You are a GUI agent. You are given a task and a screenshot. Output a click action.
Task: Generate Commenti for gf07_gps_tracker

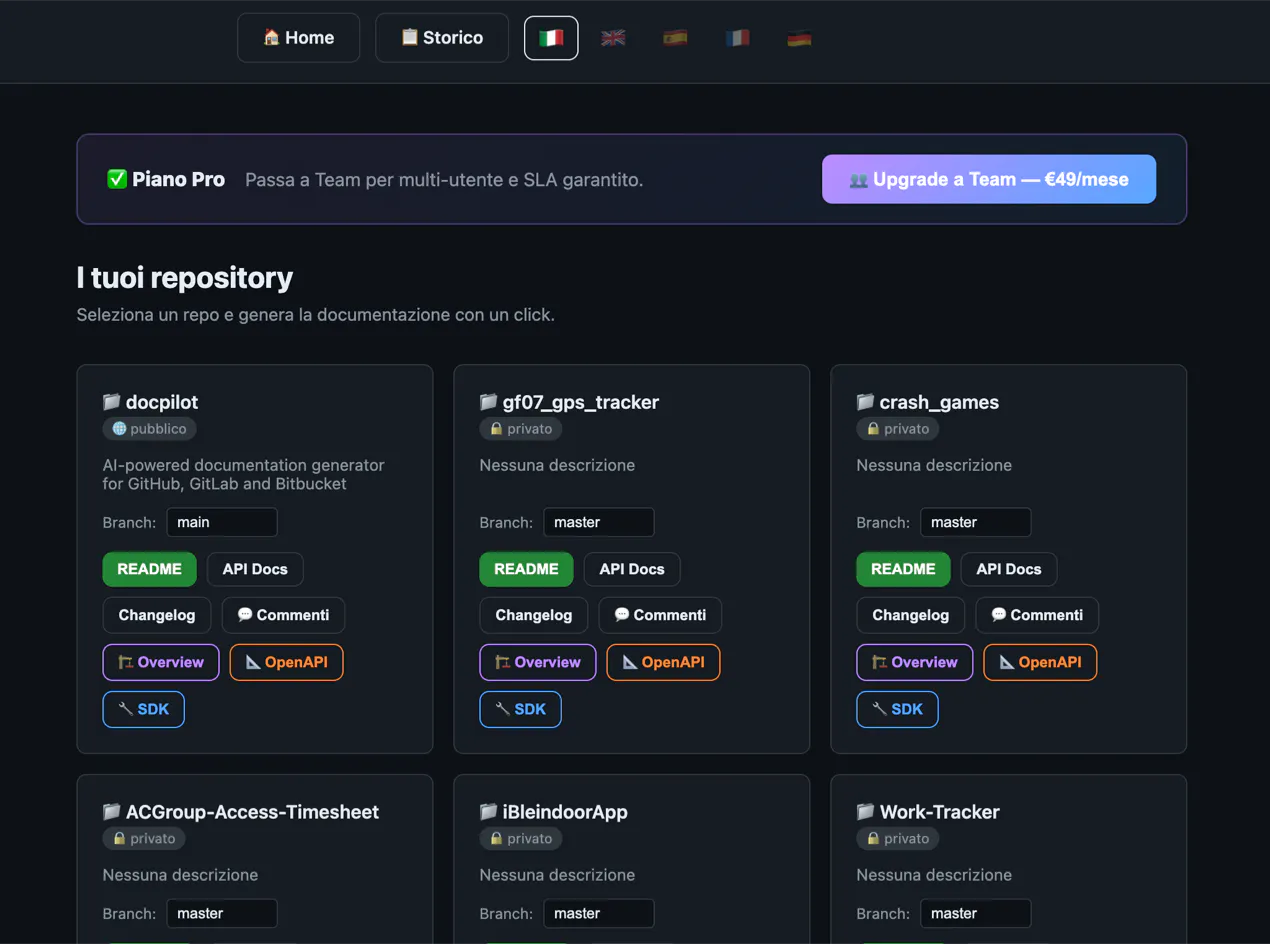[660, 615]
